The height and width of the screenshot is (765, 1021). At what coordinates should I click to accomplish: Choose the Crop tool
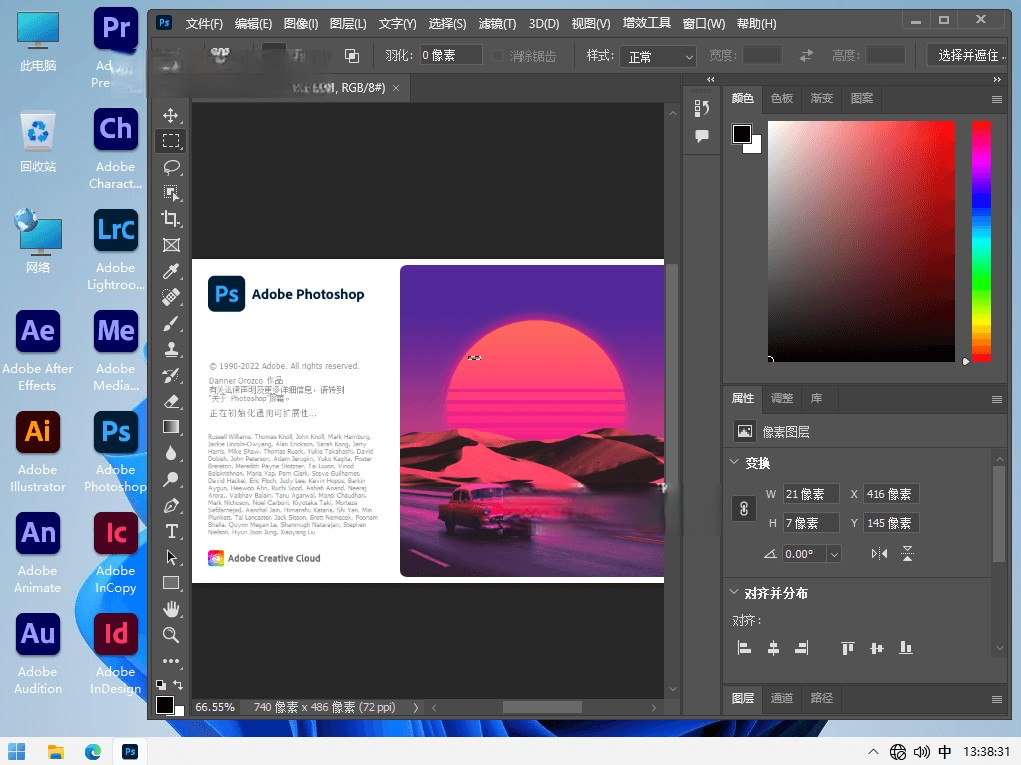[171, 219]
